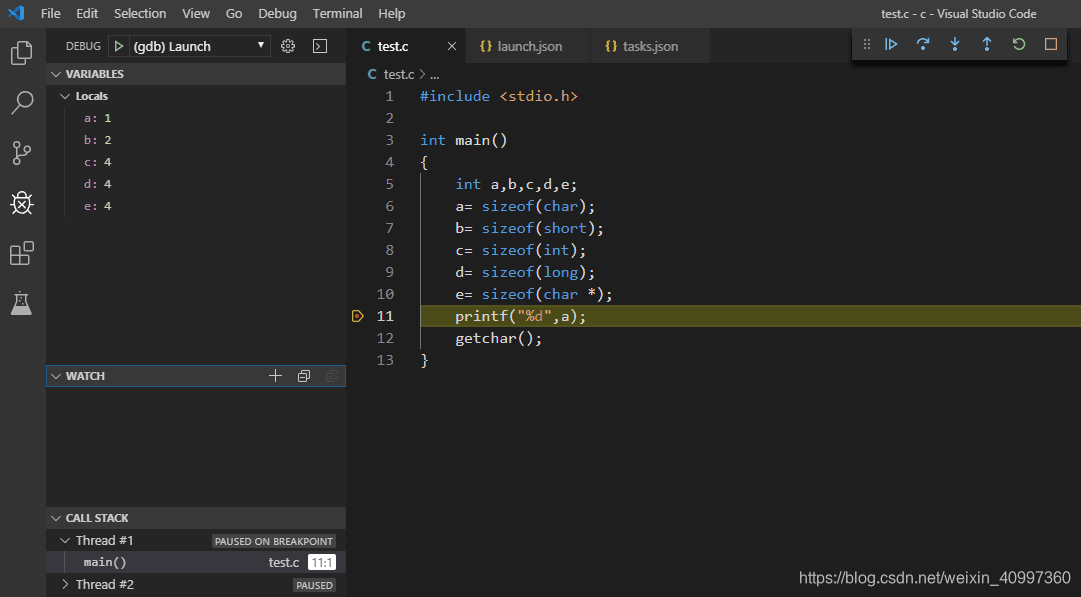Click Step Over in the debug toolbar
Screen dimensions: 1081x597
coord(923,44)
